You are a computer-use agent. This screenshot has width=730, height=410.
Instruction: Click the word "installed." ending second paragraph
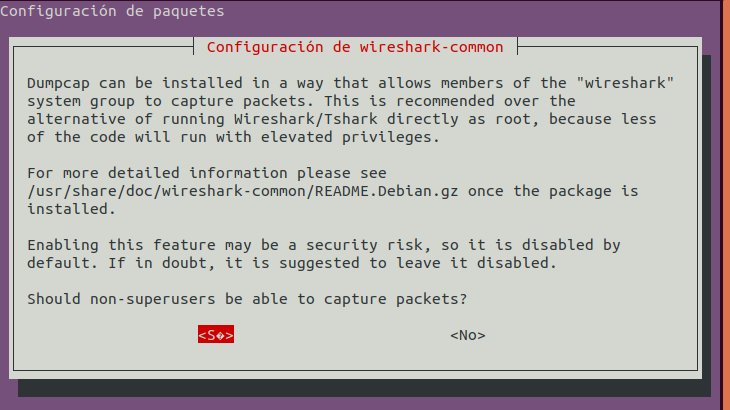[71, 209]
